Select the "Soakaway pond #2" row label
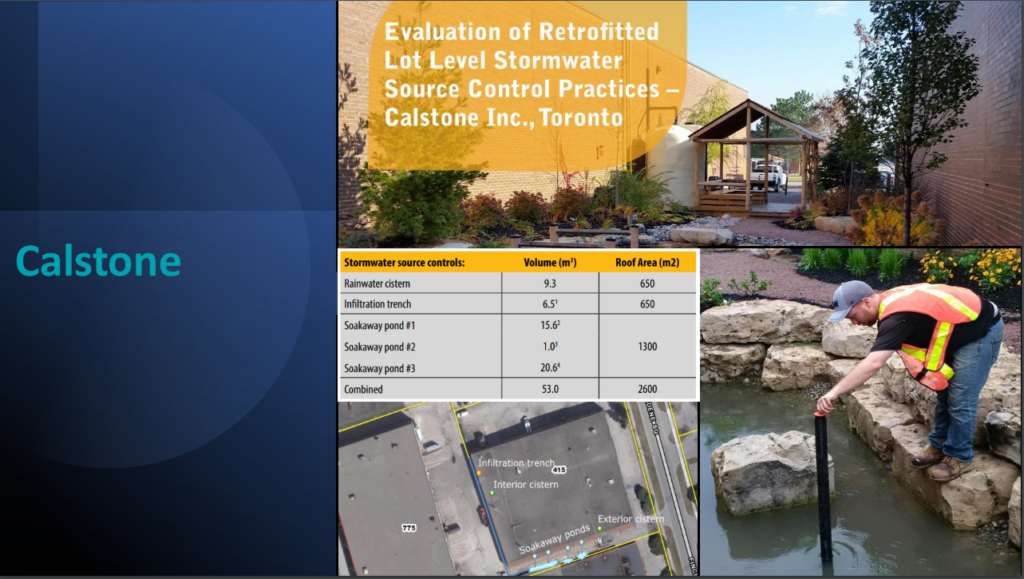The width and height of the screenshot is (1024, 579). 379,347
